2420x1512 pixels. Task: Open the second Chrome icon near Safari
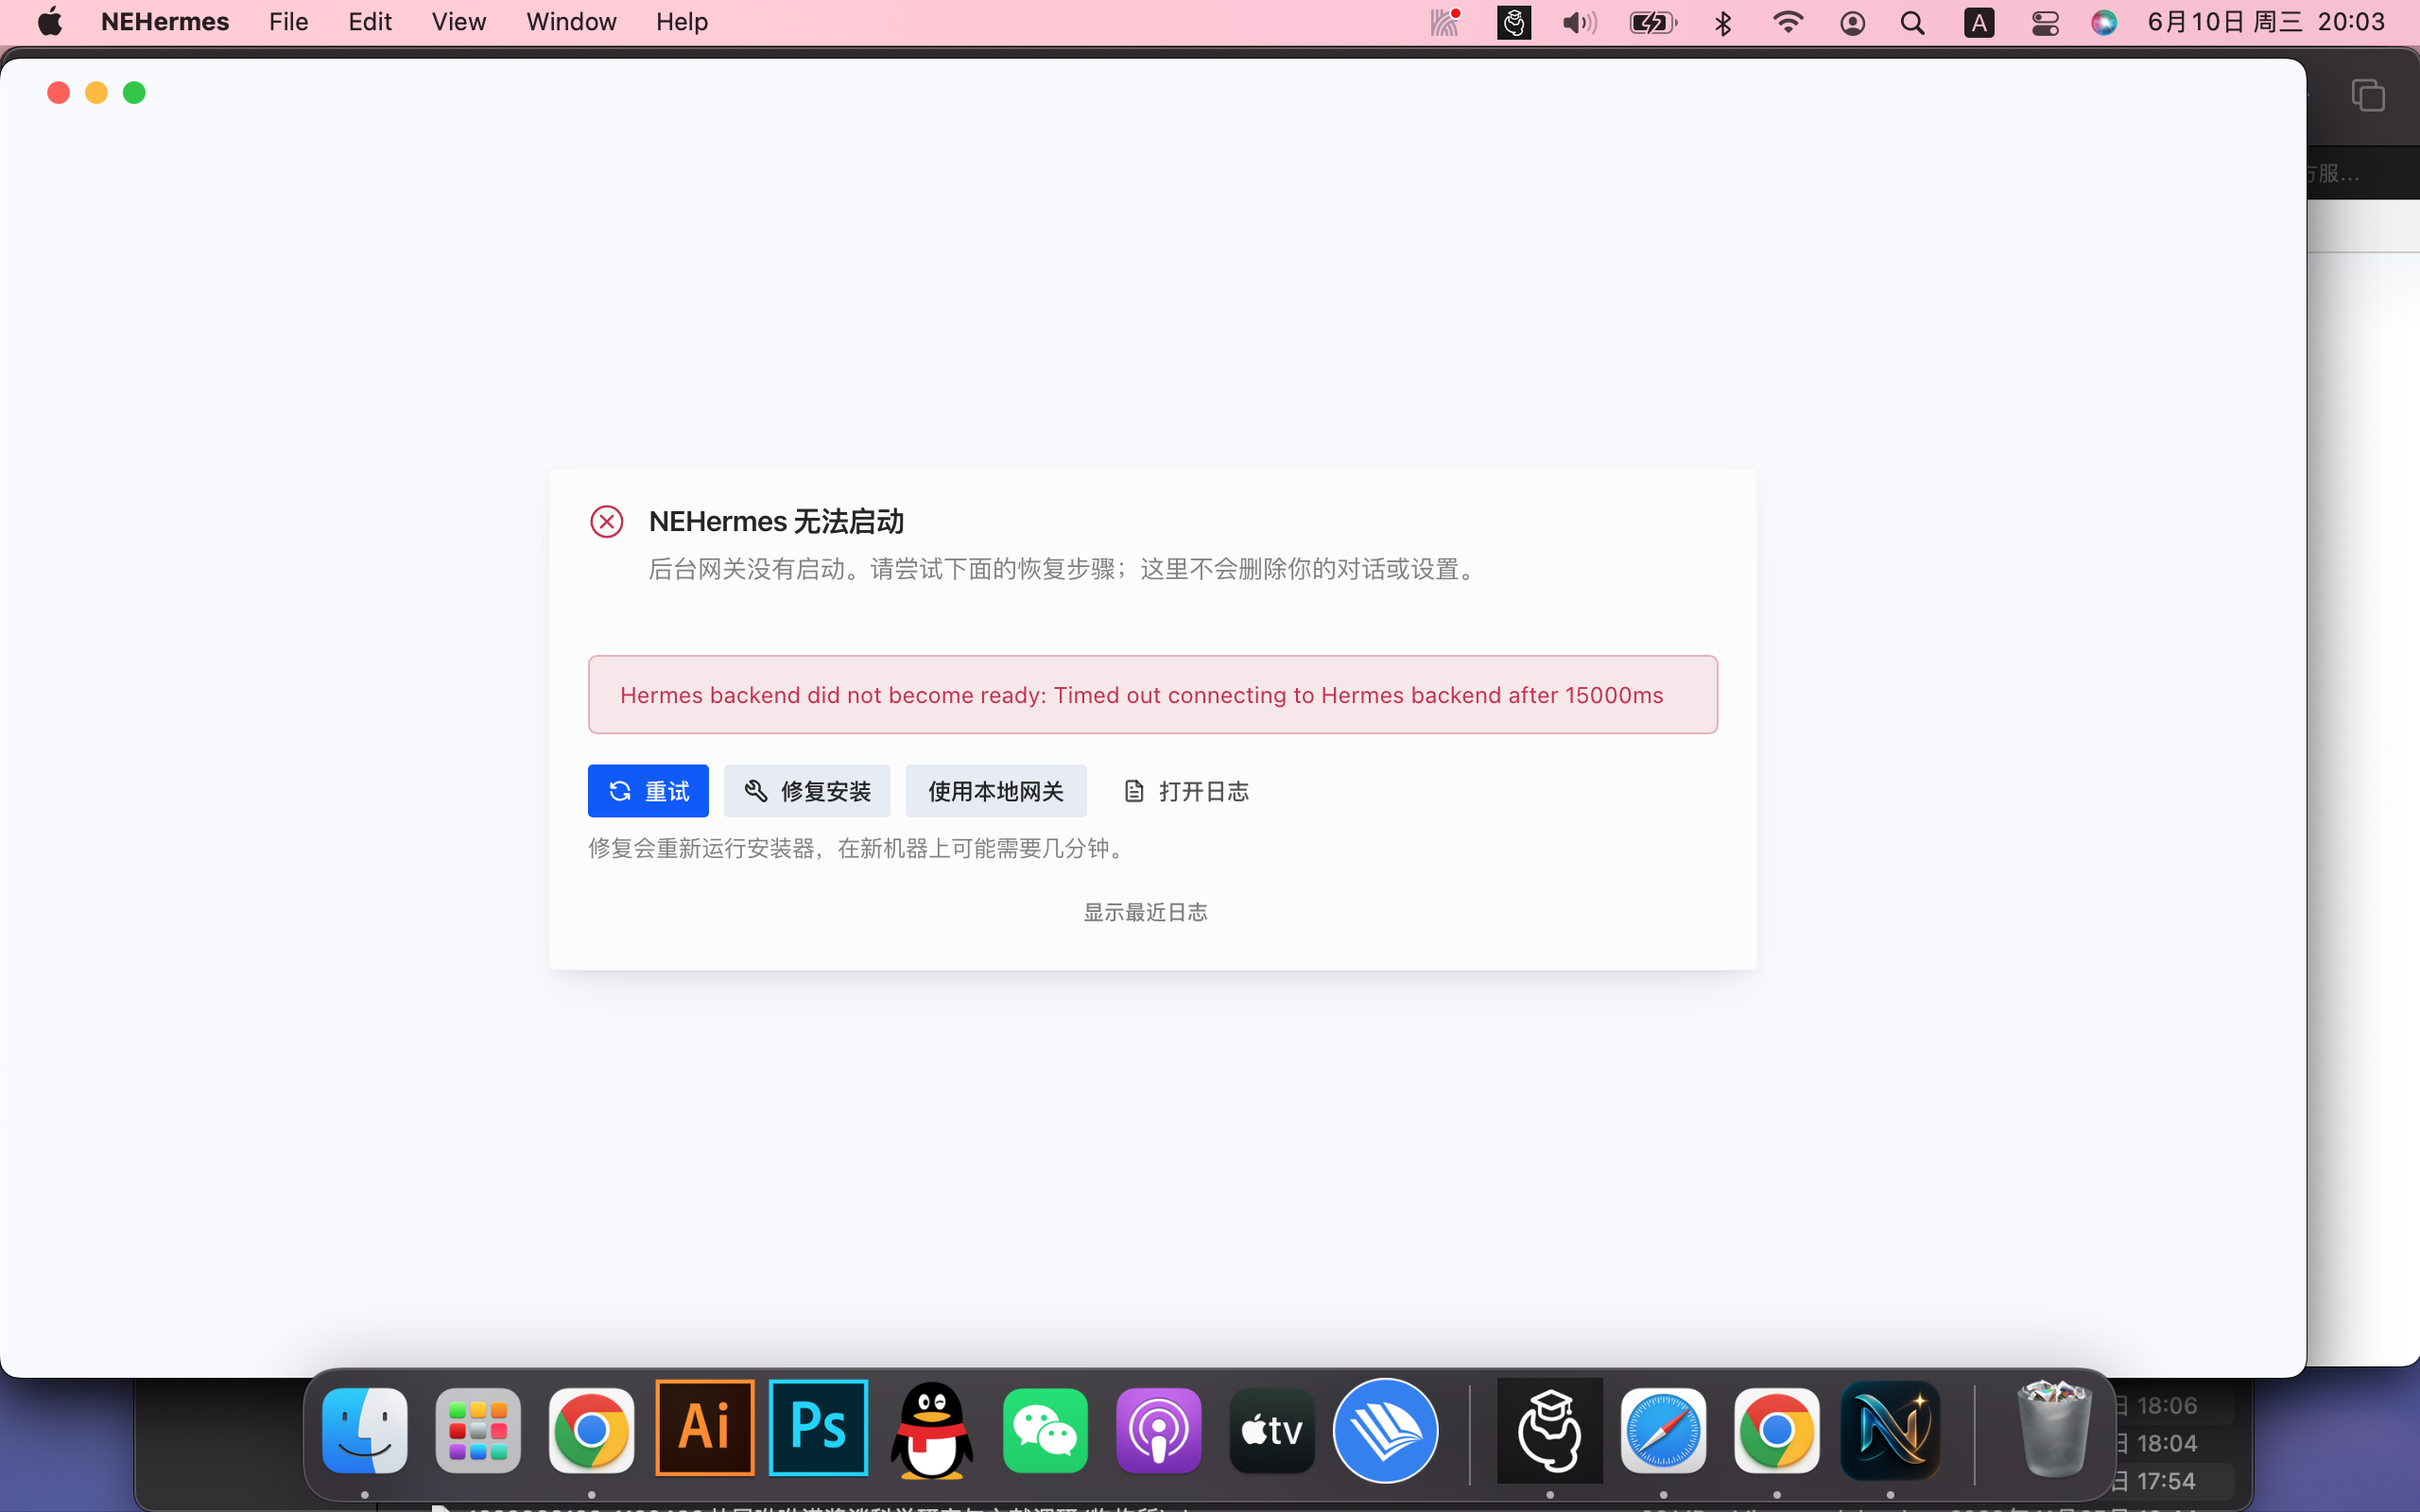pos(1777,1430)
